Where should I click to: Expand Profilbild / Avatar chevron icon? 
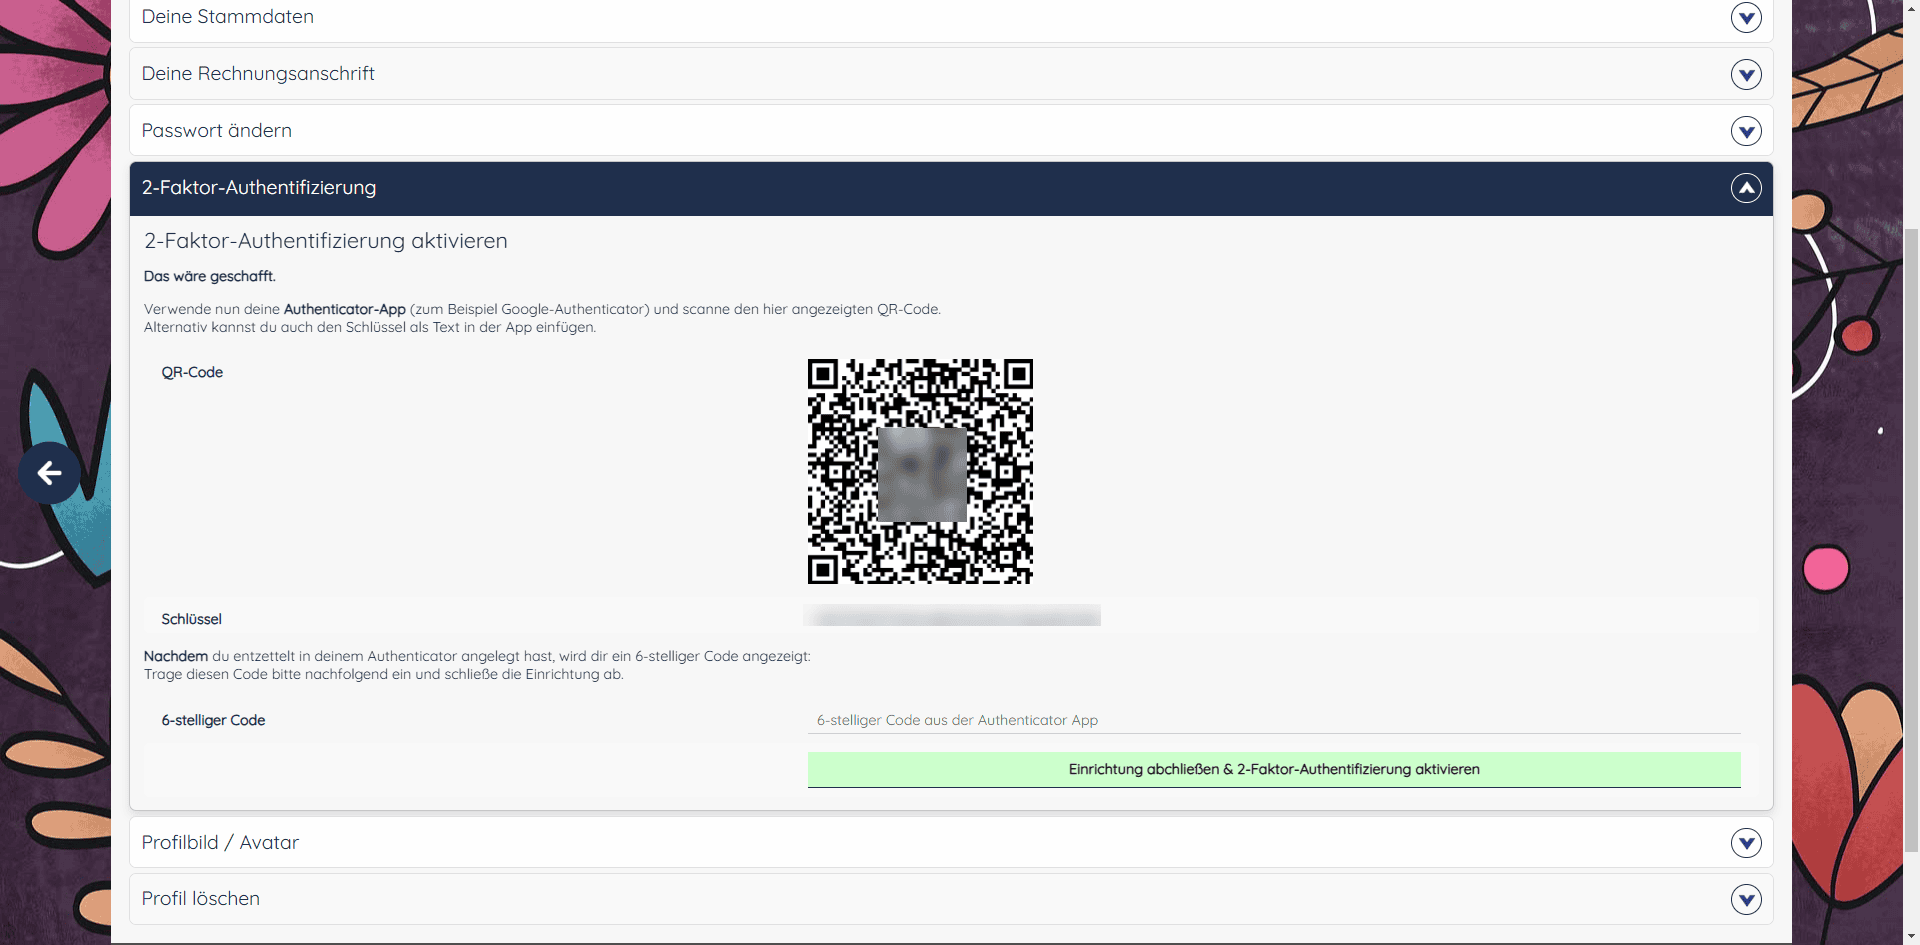click(x=1746, y=843)
